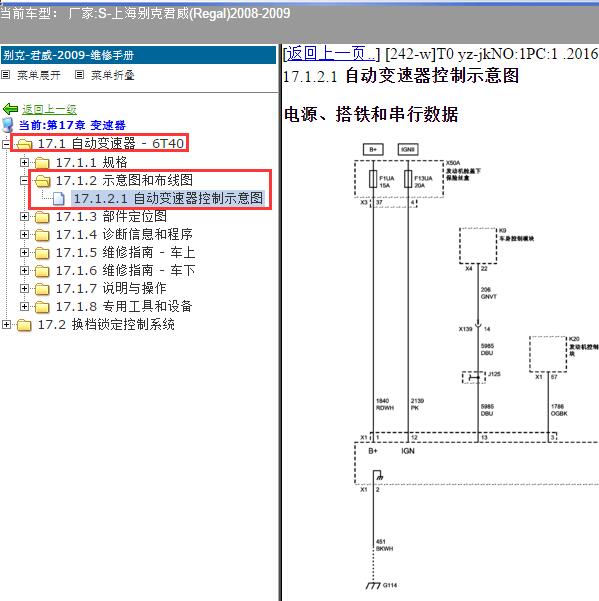Click the 电源、搭铁和串行数据 heading
Image resolution: width=599 pixels, height=601 pixels.
point(371,114)
